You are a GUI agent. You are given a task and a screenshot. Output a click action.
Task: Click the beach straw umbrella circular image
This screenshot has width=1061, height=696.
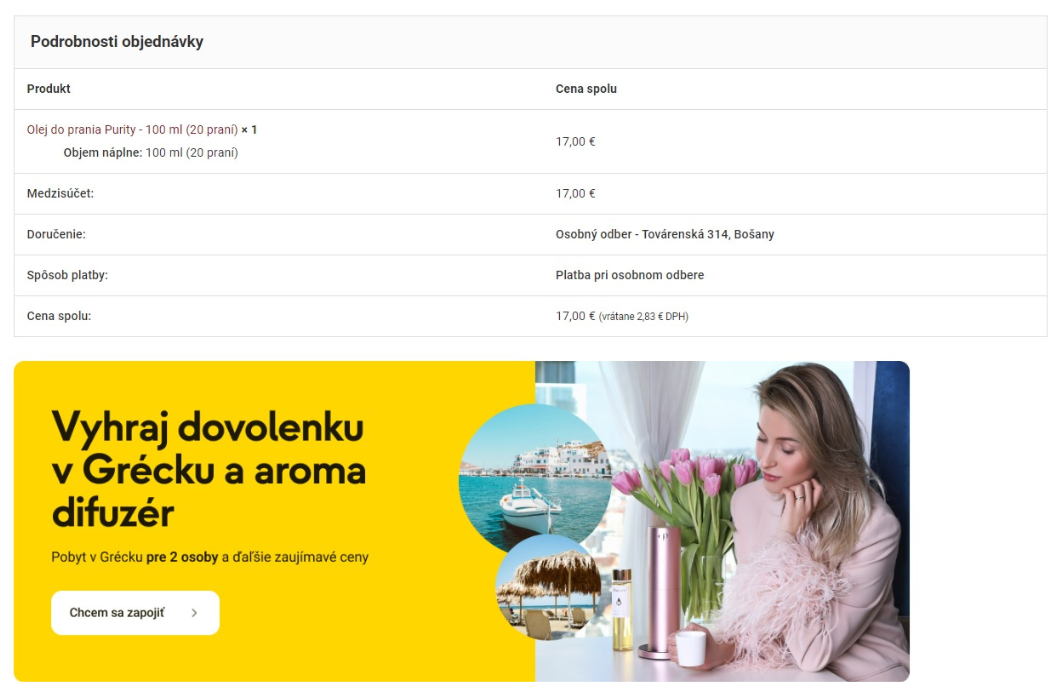tap(549, 588)
